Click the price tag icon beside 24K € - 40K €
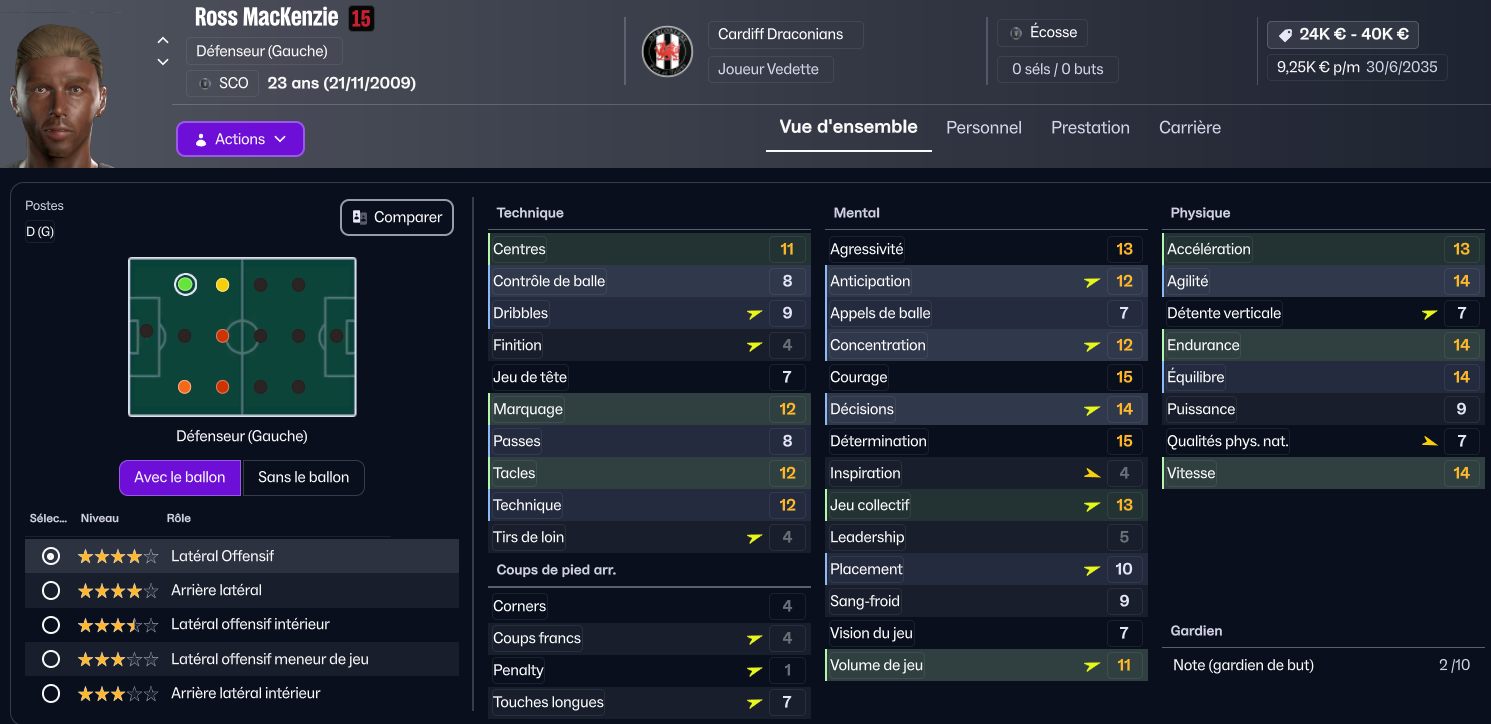Screen dimensions: 1491x724 [x=1284, y=34]
